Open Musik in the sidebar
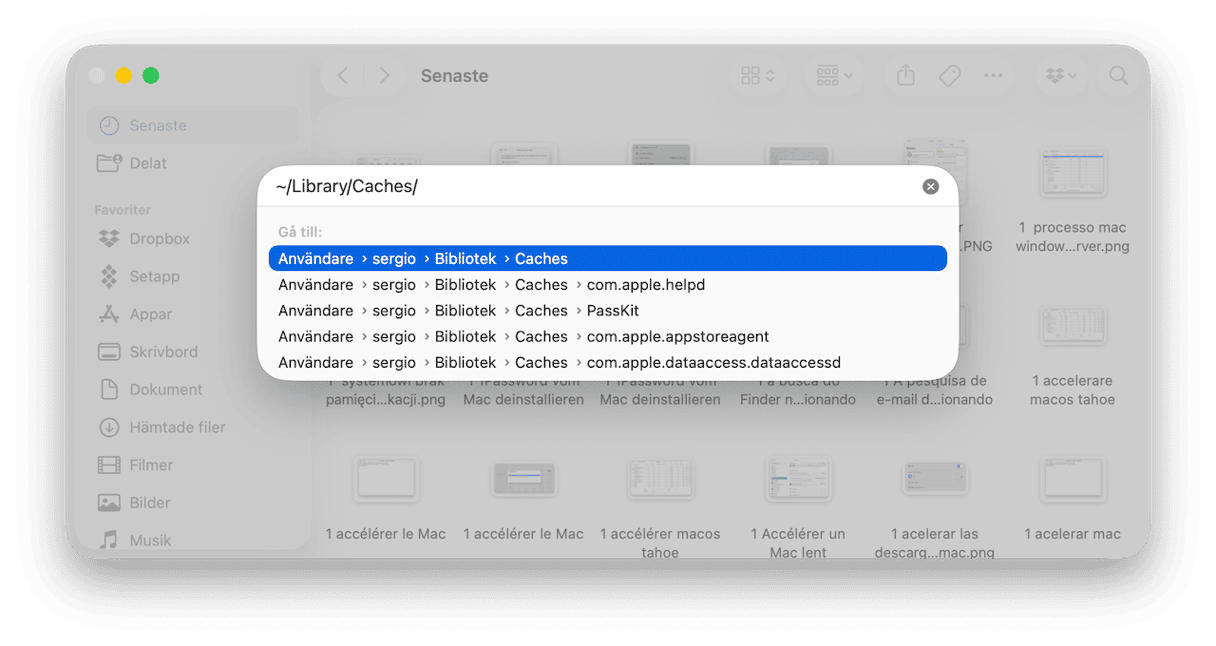The image size is (1216, 646). [193, 540]
